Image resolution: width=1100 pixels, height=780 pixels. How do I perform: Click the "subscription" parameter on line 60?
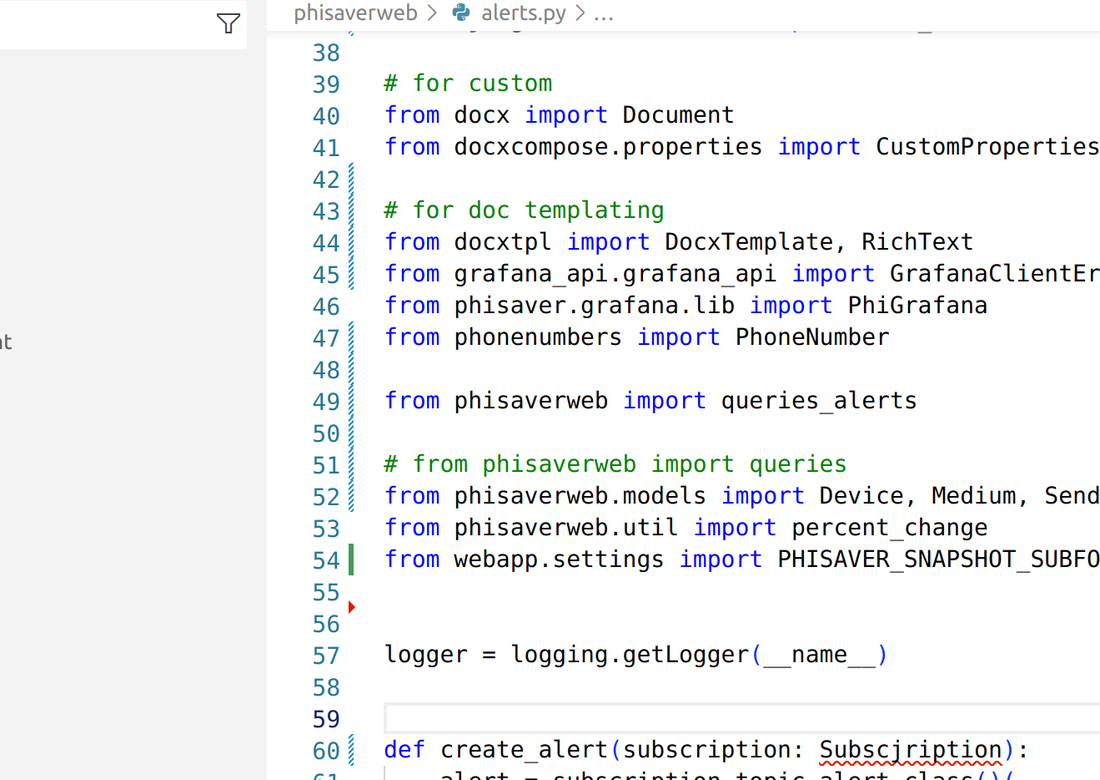[x=706, y=750]
